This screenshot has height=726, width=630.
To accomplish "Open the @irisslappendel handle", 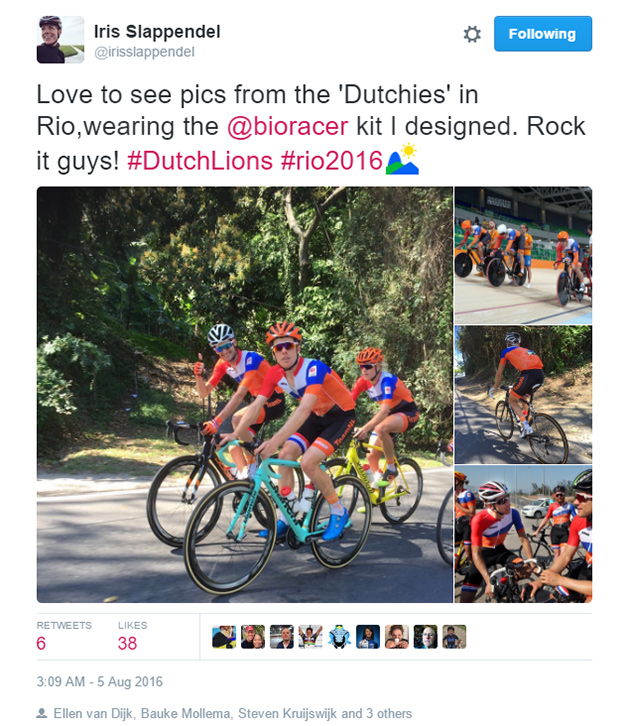I will (144, 52).
